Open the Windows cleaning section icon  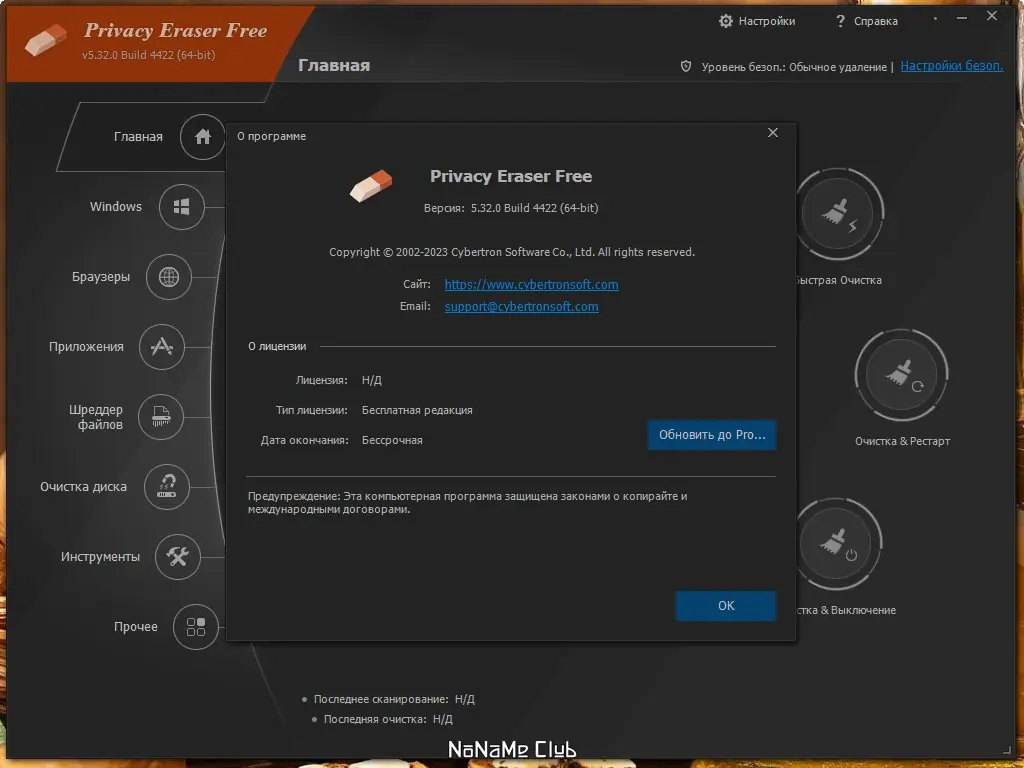pos(181,207)
